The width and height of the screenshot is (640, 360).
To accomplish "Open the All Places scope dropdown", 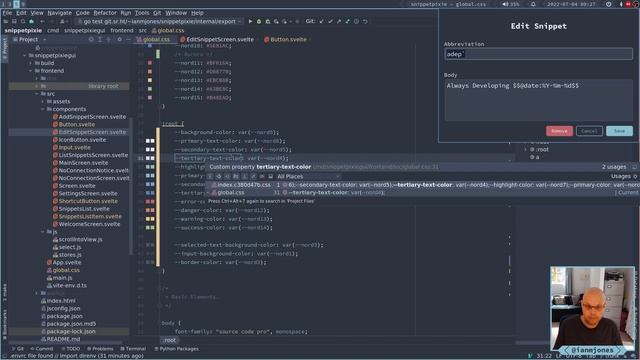I will tap(308, 176).
